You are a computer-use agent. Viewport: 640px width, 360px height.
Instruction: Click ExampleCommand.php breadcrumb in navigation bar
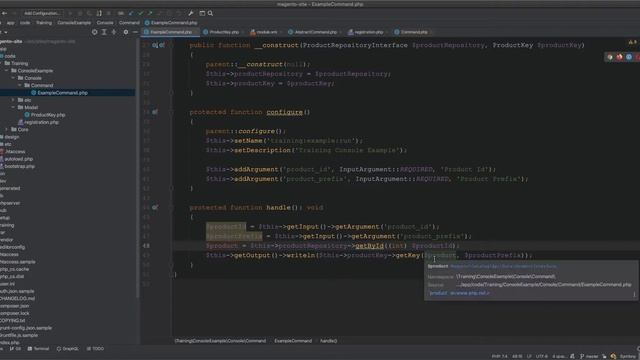(x=171, y=23)
